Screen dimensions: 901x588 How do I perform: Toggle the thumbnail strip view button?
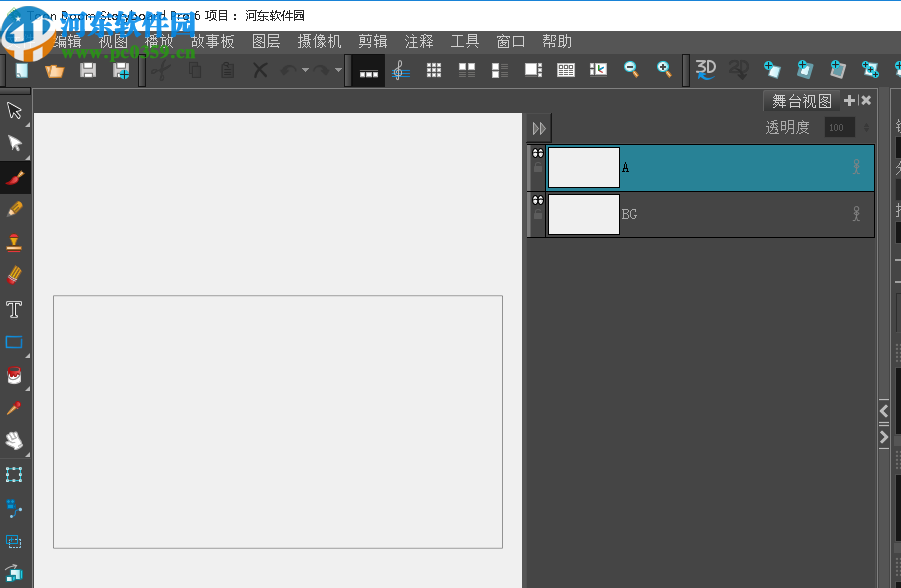[x=367, y=70]
